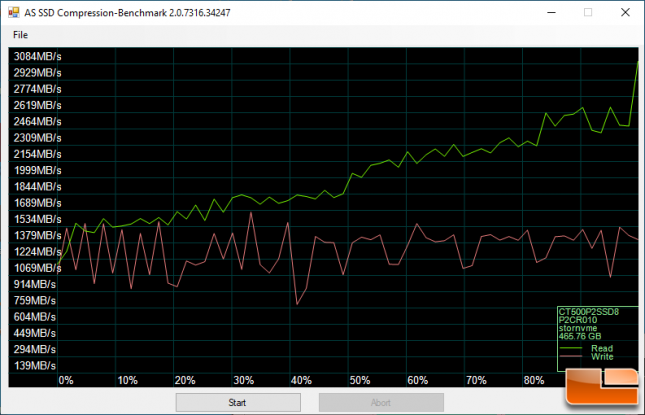Select the 914MB/s axis label

coord(35,284)
